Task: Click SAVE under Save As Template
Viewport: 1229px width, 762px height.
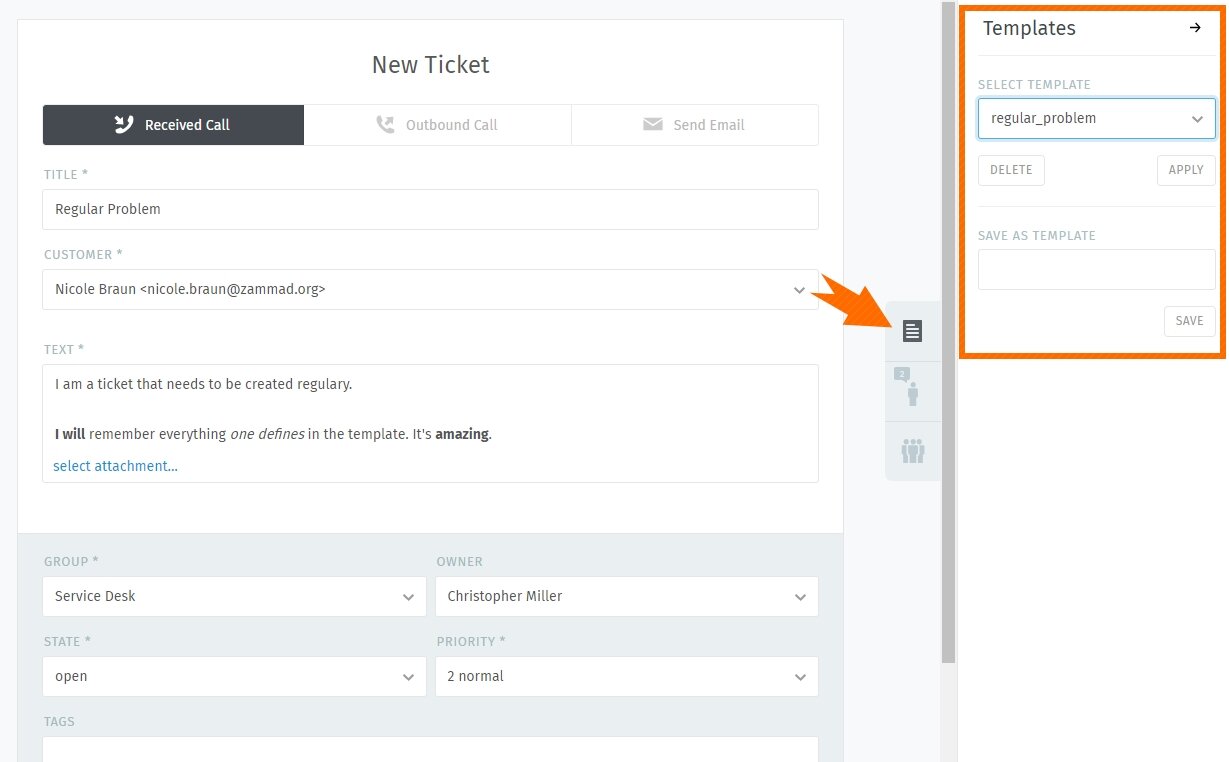Action: point(1189,321)
